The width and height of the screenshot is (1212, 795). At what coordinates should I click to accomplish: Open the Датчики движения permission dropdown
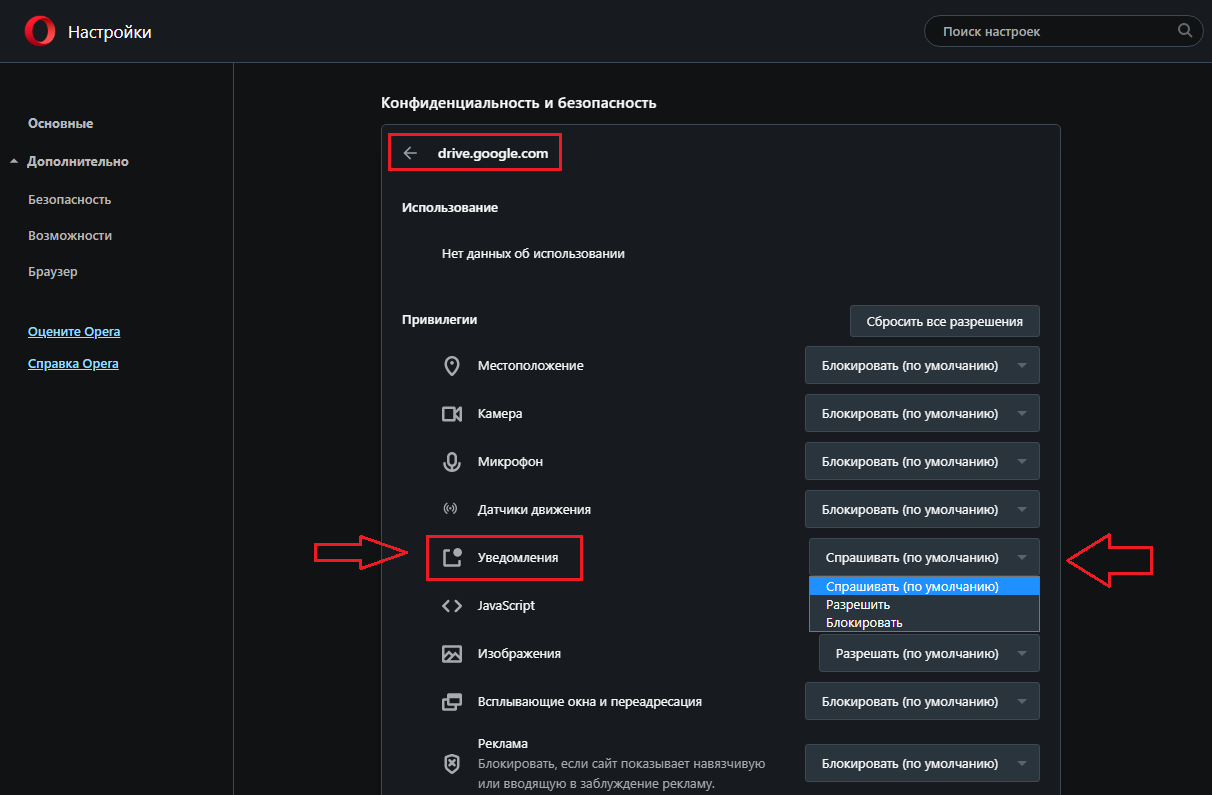click(922, 509)
